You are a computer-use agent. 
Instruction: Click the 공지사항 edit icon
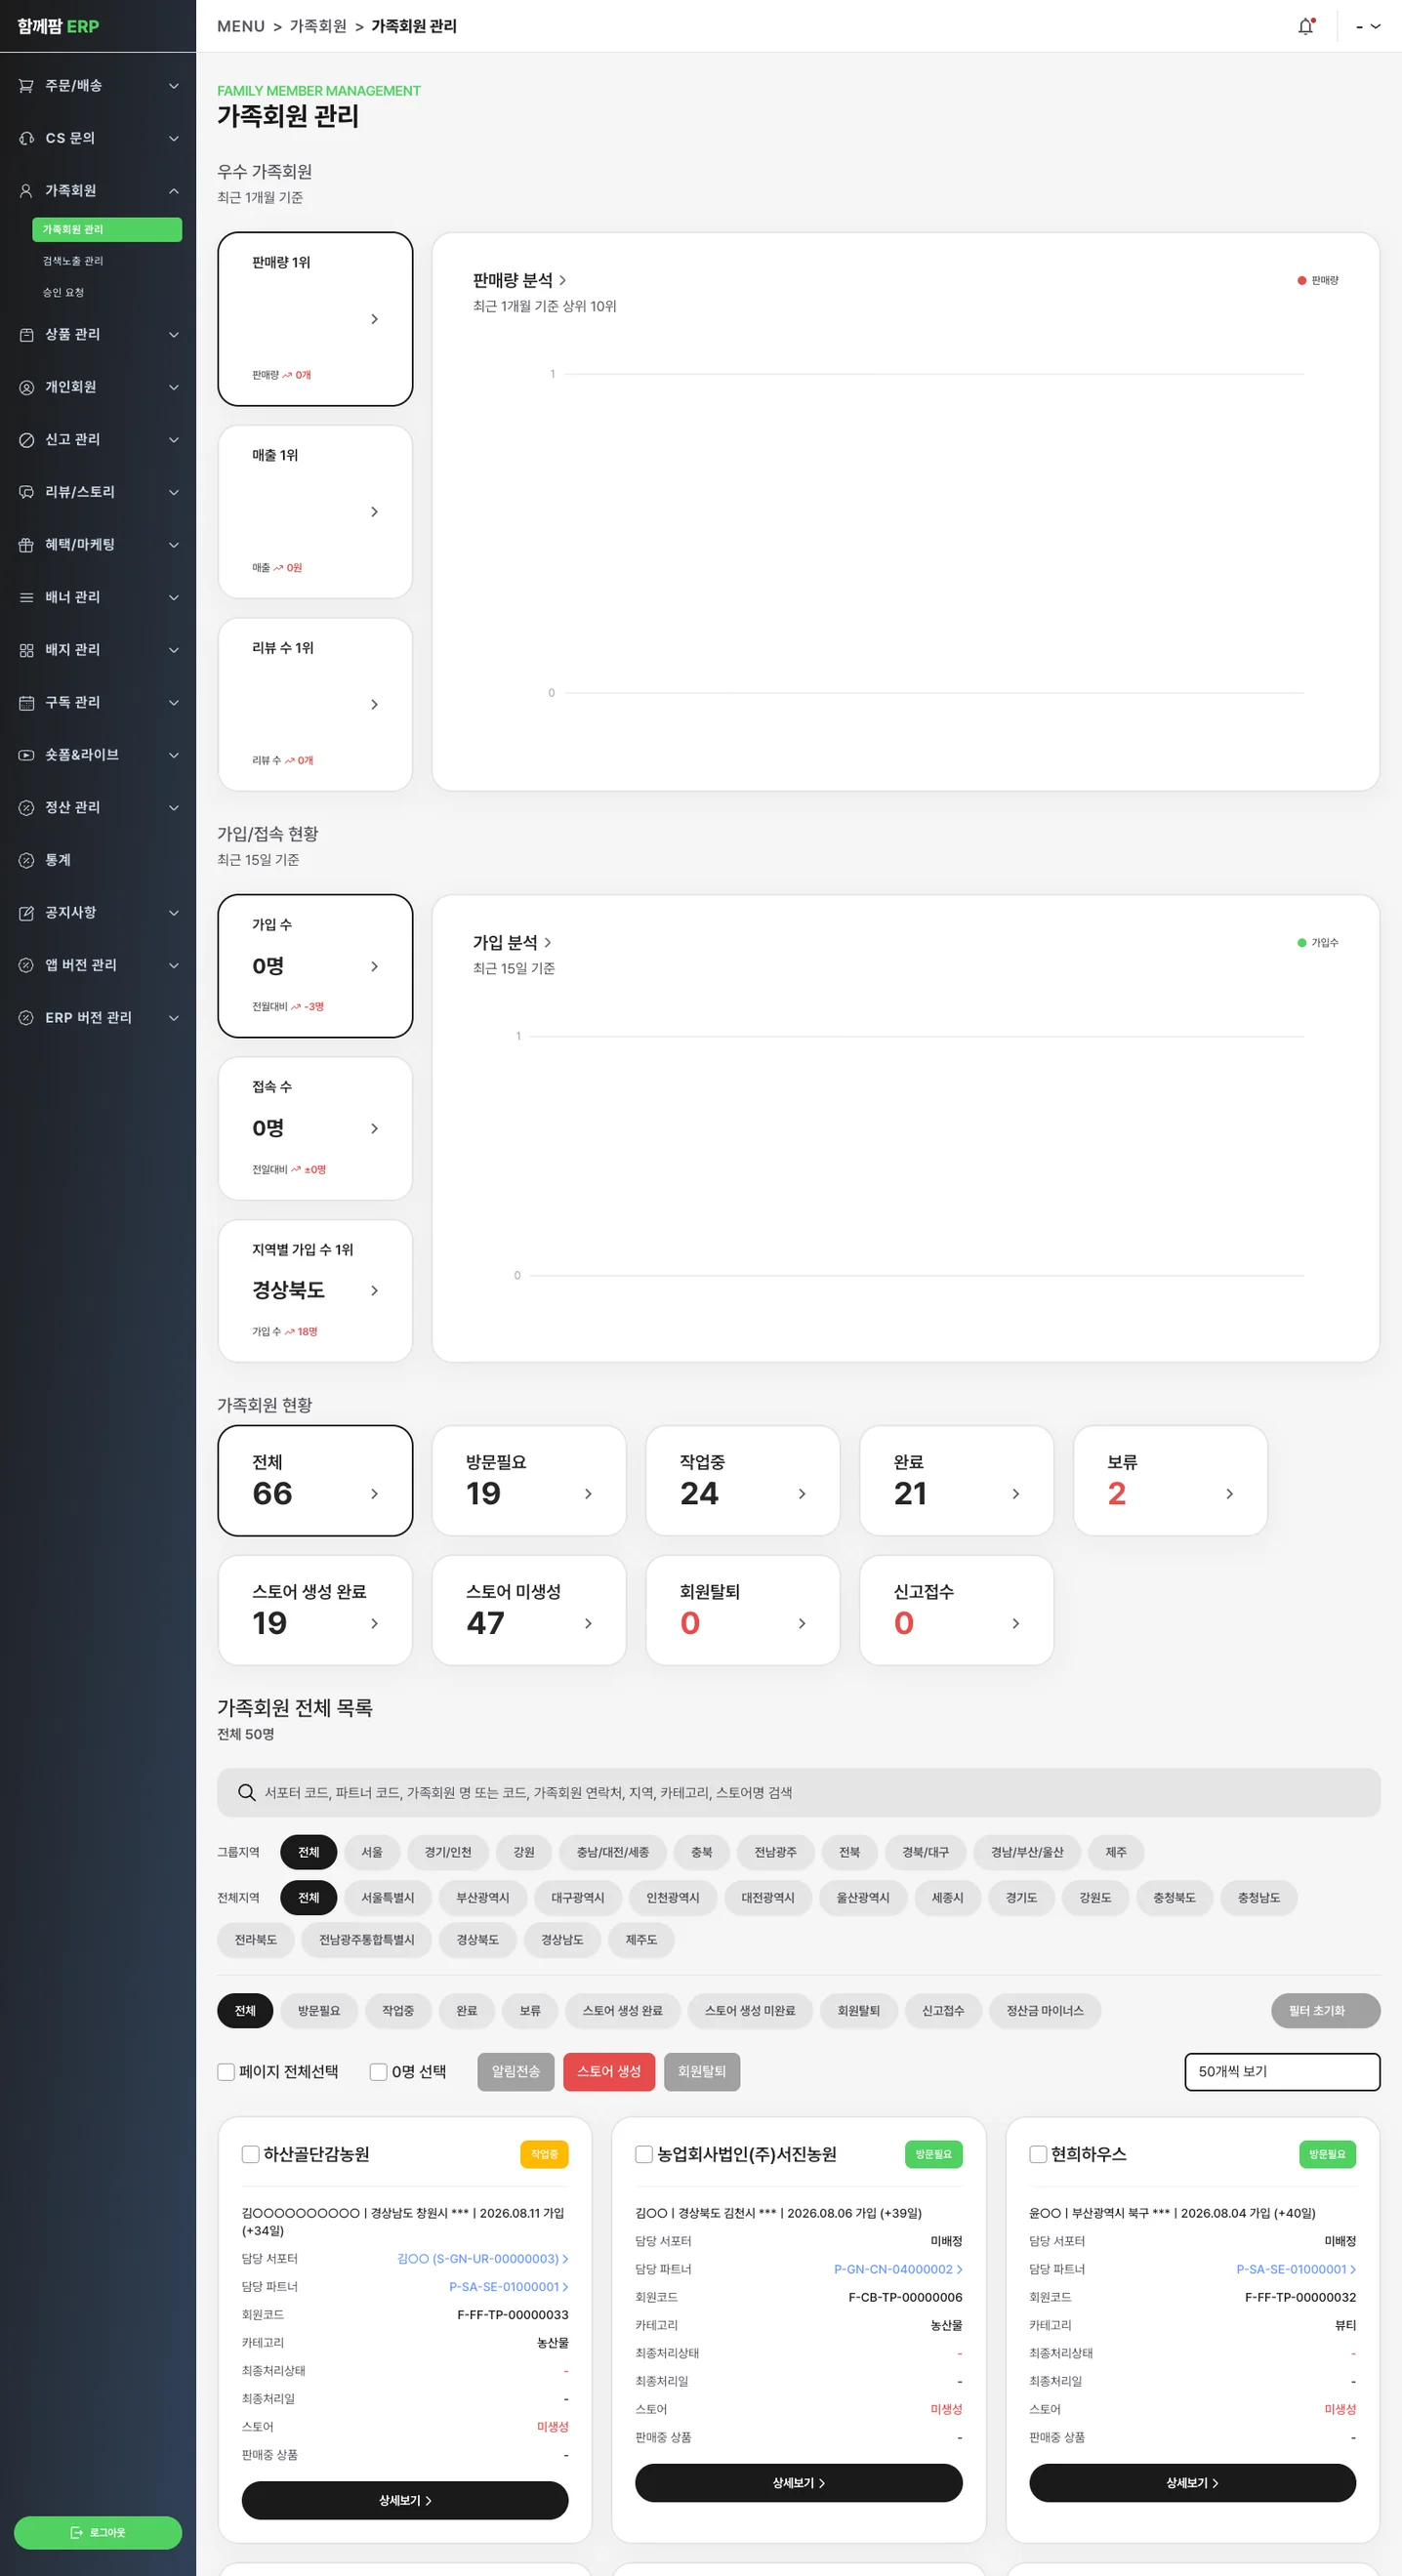(26, 913)
